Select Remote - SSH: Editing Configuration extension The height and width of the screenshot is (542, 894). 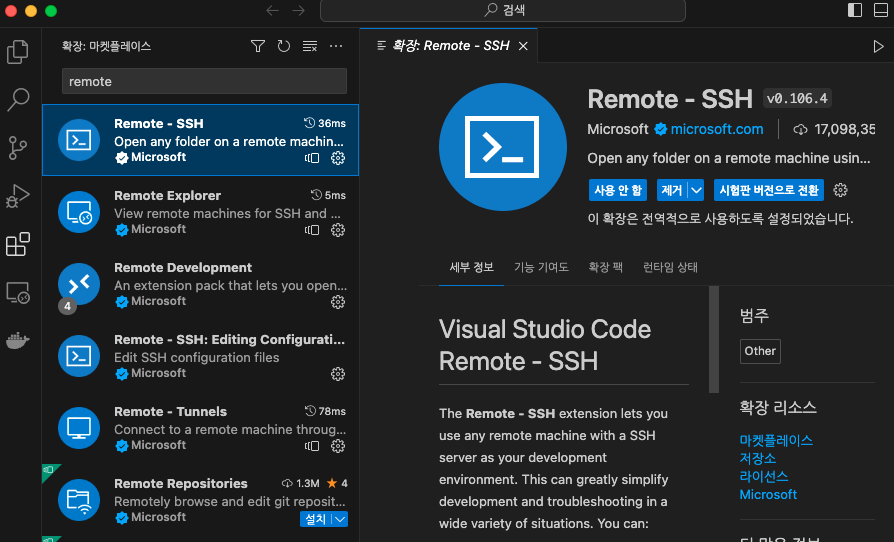201,356
